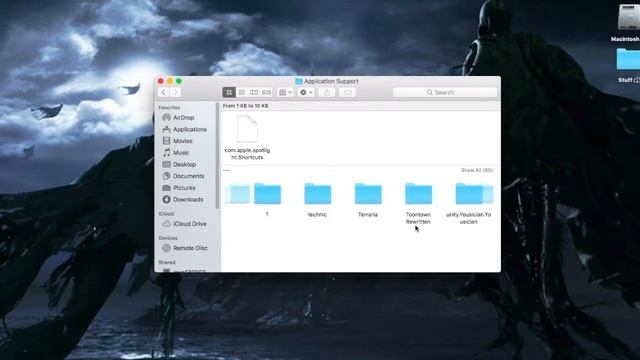Select the Stuff folder on the desktop
This screenshot has width=640, height=360.
629,60
